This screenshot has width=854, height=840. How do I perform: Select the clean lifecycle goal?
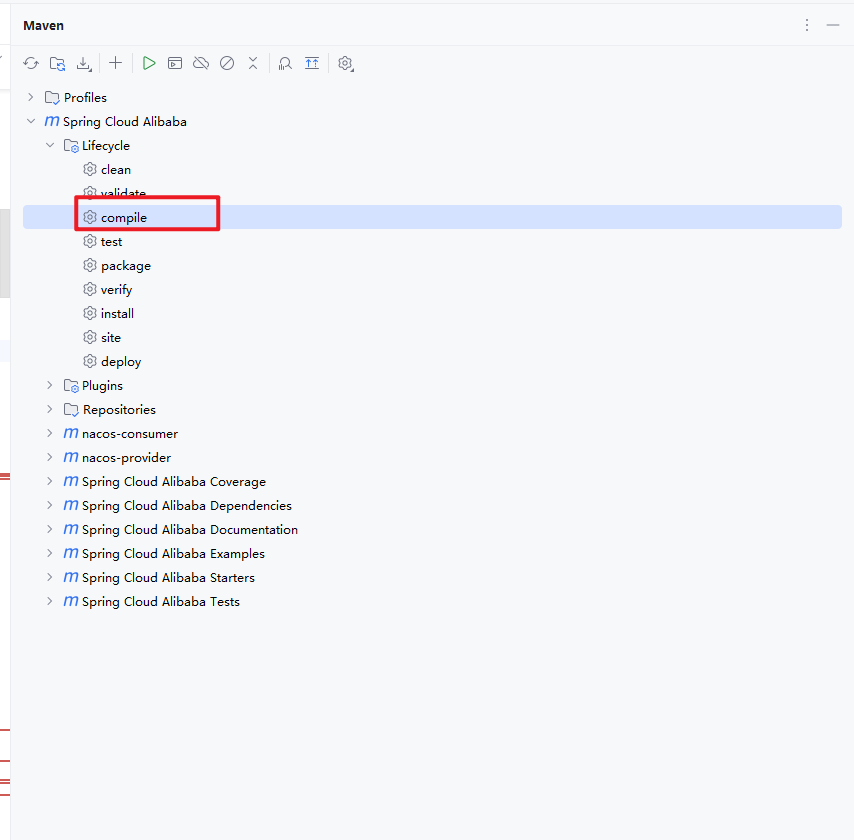[115, 170]
